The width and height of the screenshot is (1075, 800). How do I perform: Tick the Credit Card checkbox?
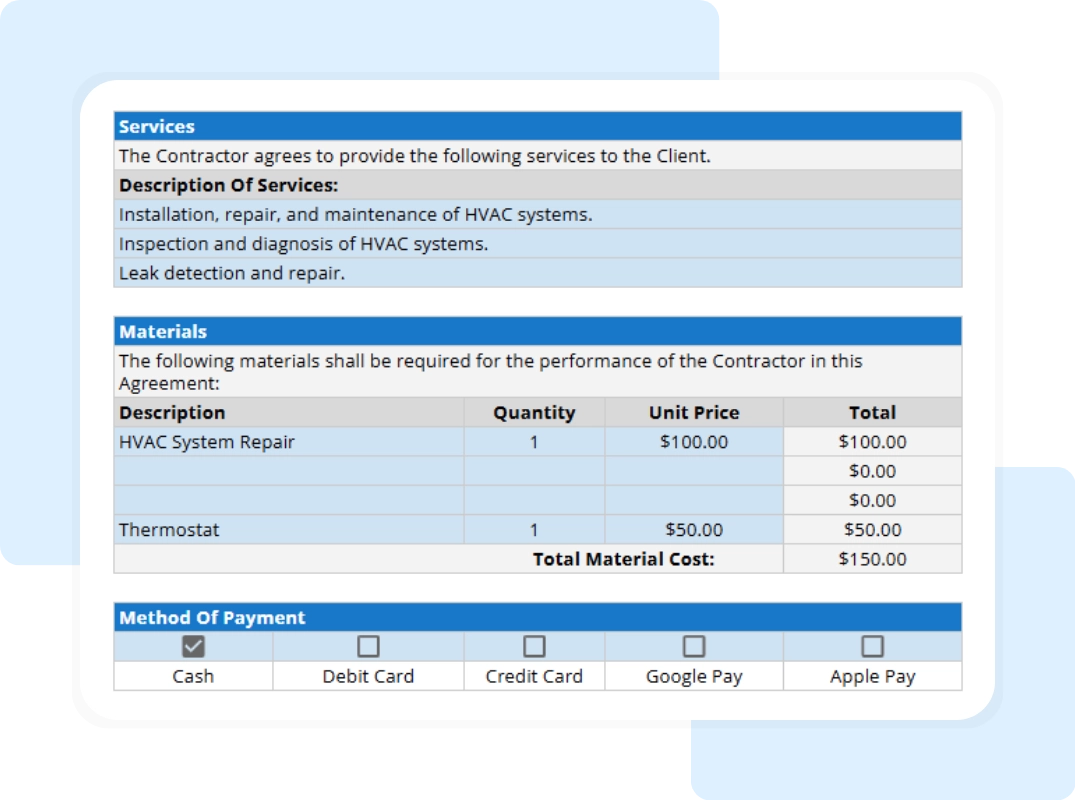coord(534,646)
